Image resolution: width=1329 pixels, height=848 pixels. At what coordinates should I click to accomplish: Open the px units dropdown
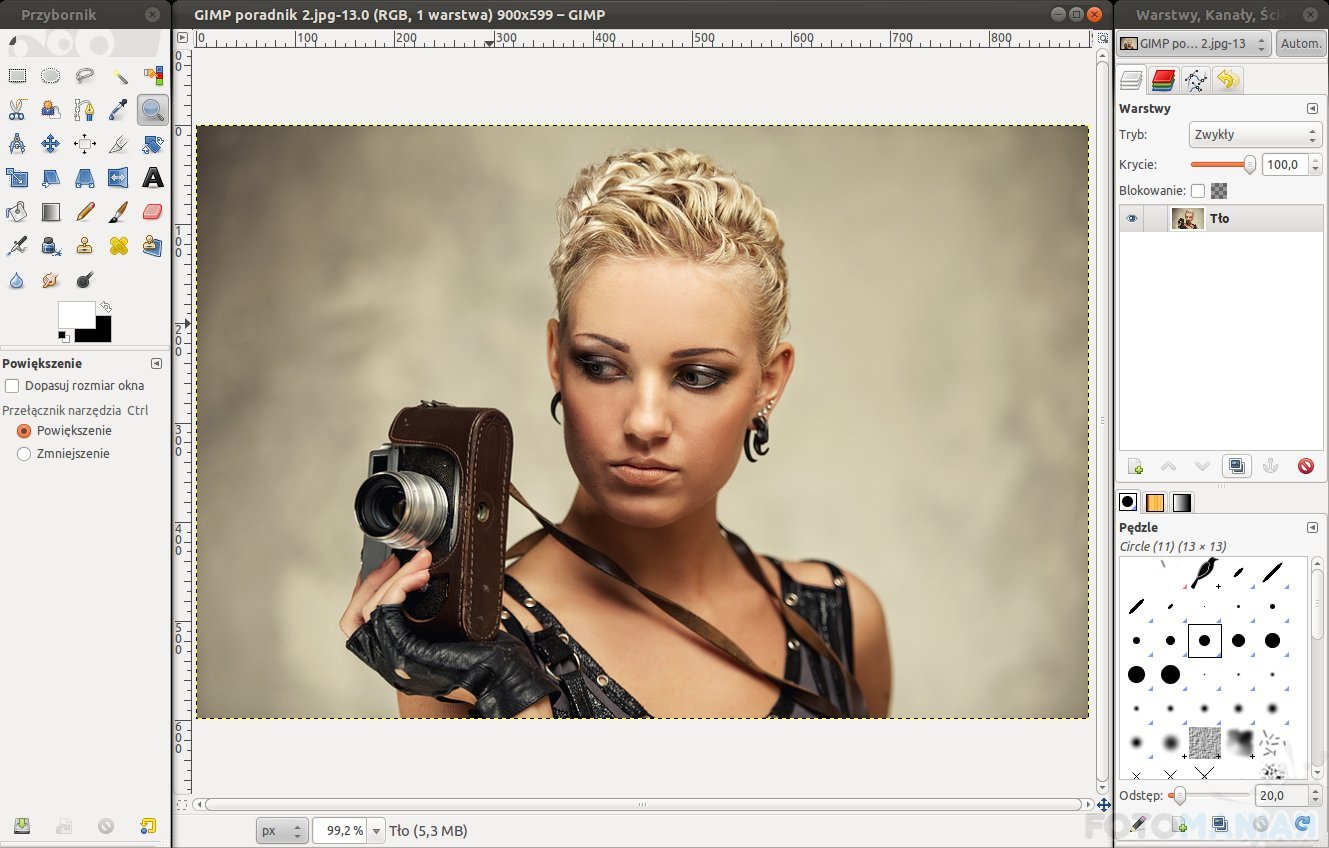point(282,831)
